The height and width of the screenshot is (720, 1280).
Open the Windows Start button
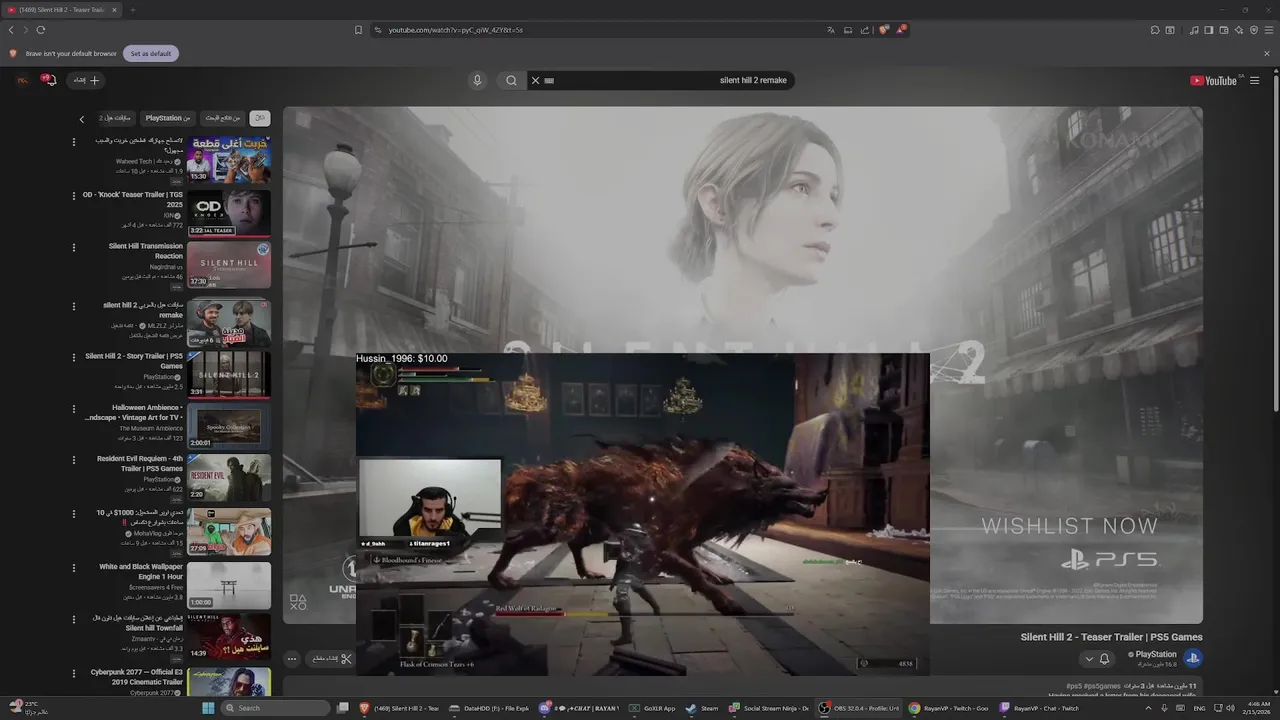click(208, 708)
